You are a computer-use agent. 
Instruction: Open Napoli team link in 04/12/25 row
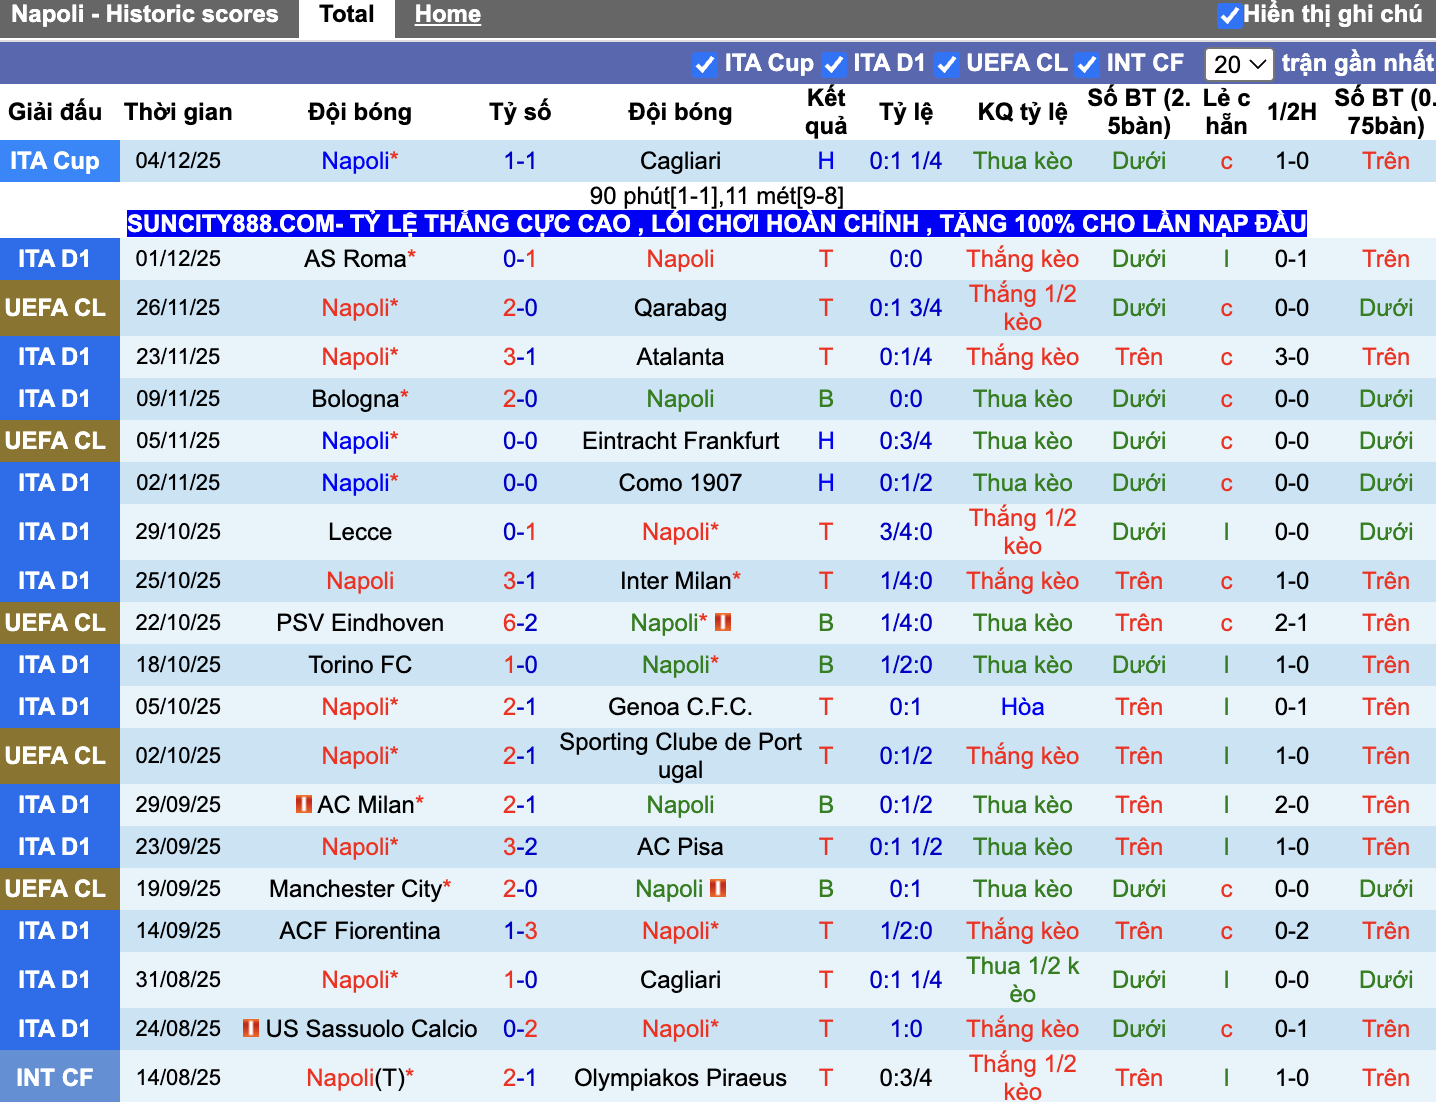355,161
